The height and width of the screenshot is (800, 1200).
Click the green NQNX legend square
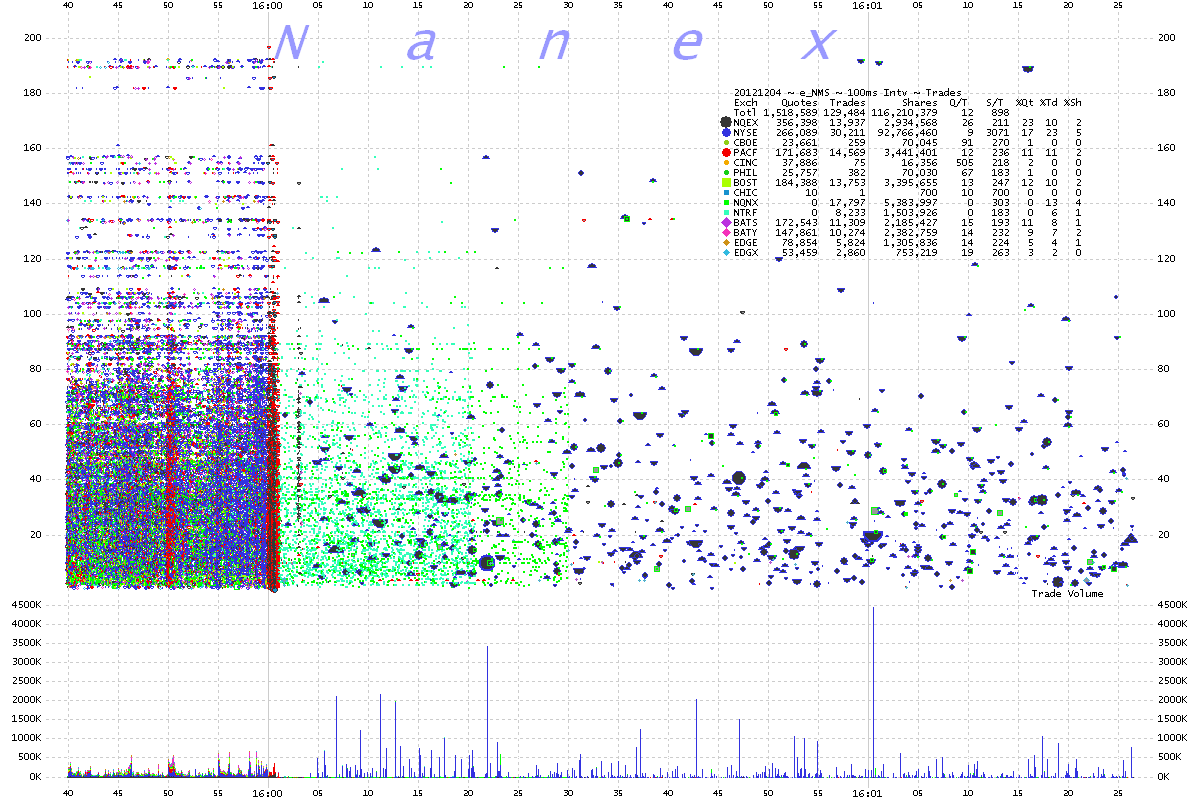tap(725, 202)
